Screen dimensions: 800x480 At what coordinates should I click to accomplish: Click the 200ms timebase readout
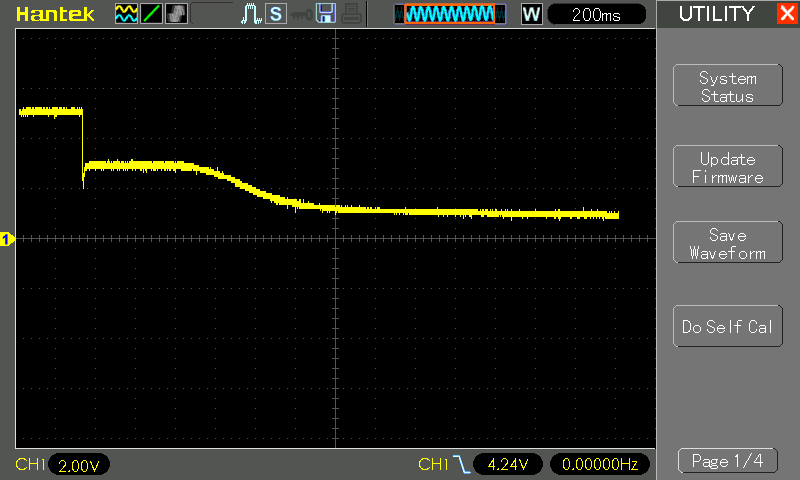[596, 15]
